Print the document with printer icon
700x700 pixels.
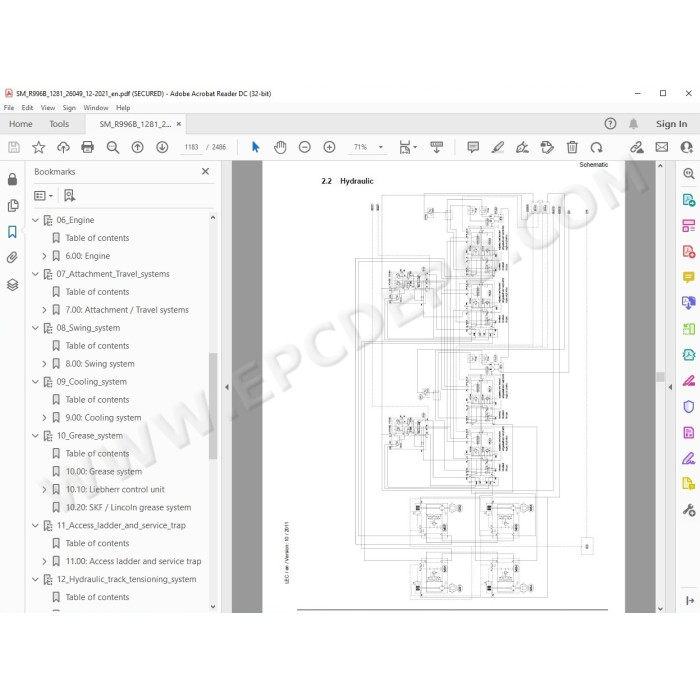[x=88, y=147]
